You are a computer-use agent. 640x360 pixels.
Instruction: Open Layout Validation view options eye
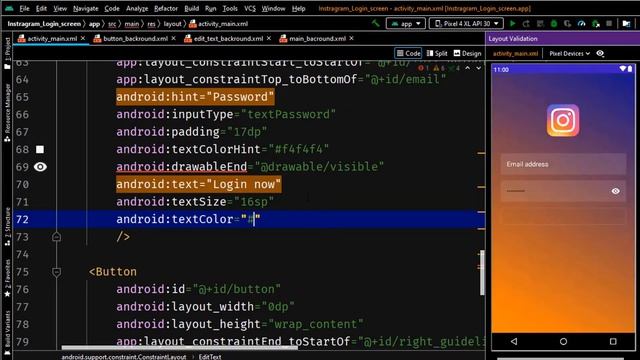point(600,53)
